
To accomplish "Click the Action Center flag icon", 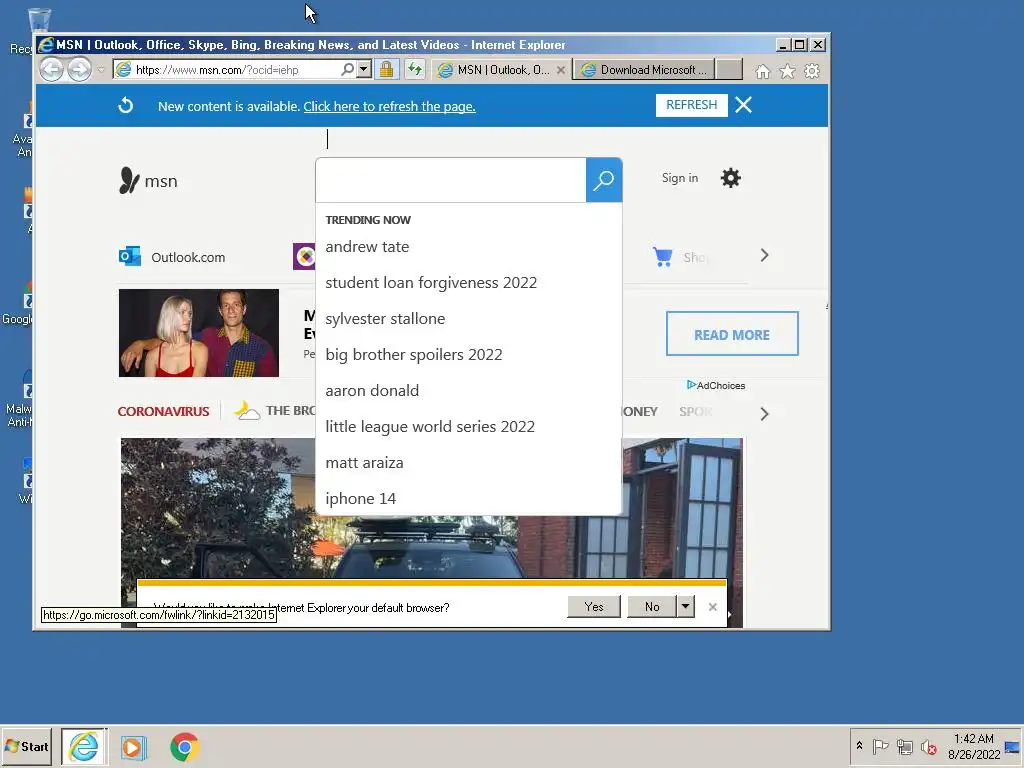I will [x=880, y=746].
